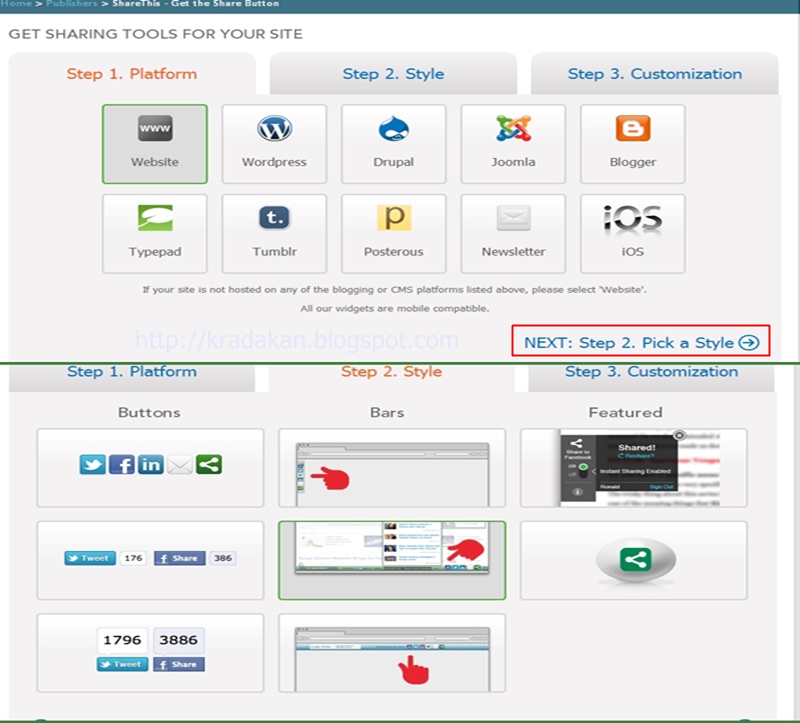Viewport: 800px width, 723px height.
Task: Click the 3886 share counter
Action: (179, 640)
